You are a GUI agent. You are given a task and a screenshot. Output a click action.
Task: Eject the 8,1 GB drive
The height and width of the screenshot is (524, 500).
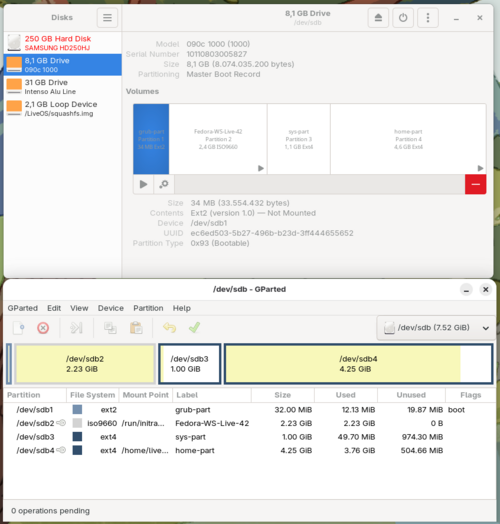click(378, 17)
